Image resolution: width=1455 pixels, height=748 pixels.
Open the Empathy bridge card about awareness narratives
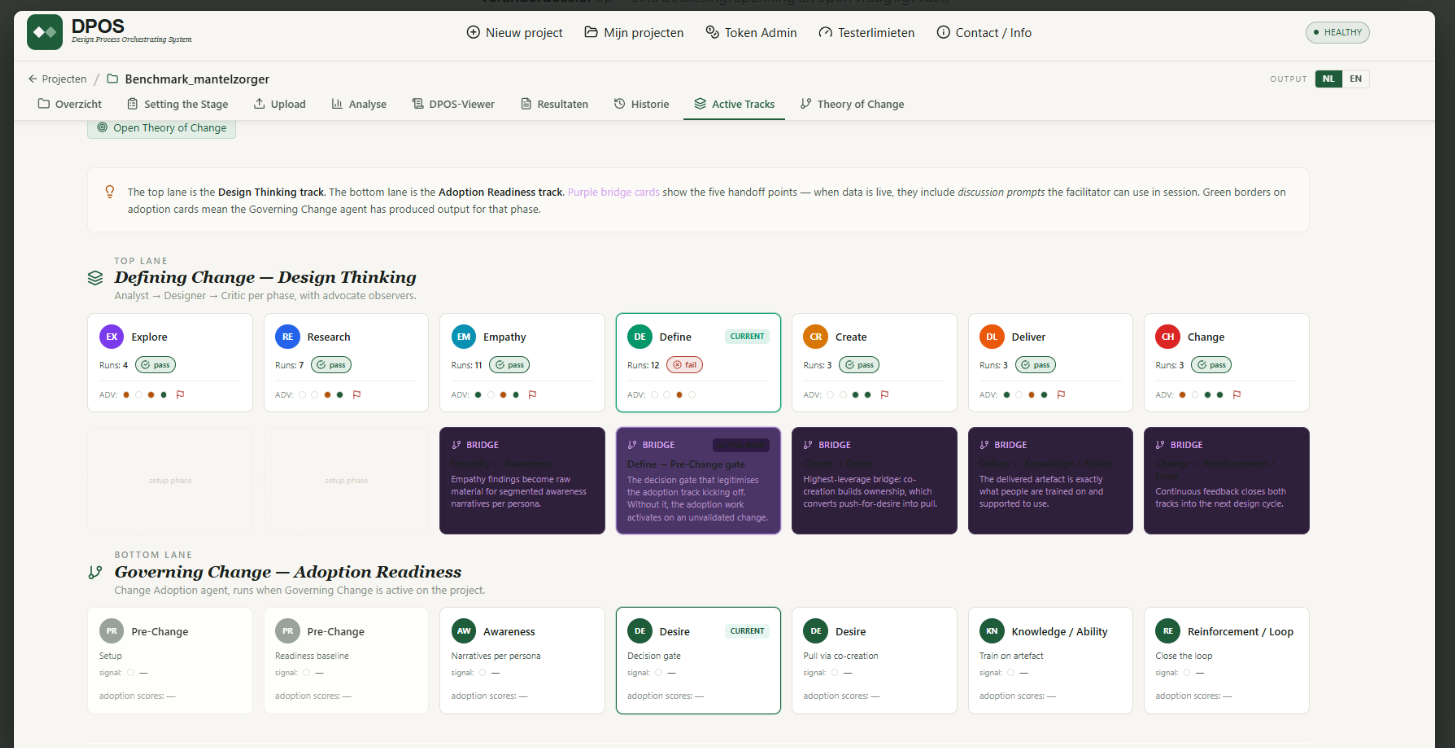click(522, 481)
